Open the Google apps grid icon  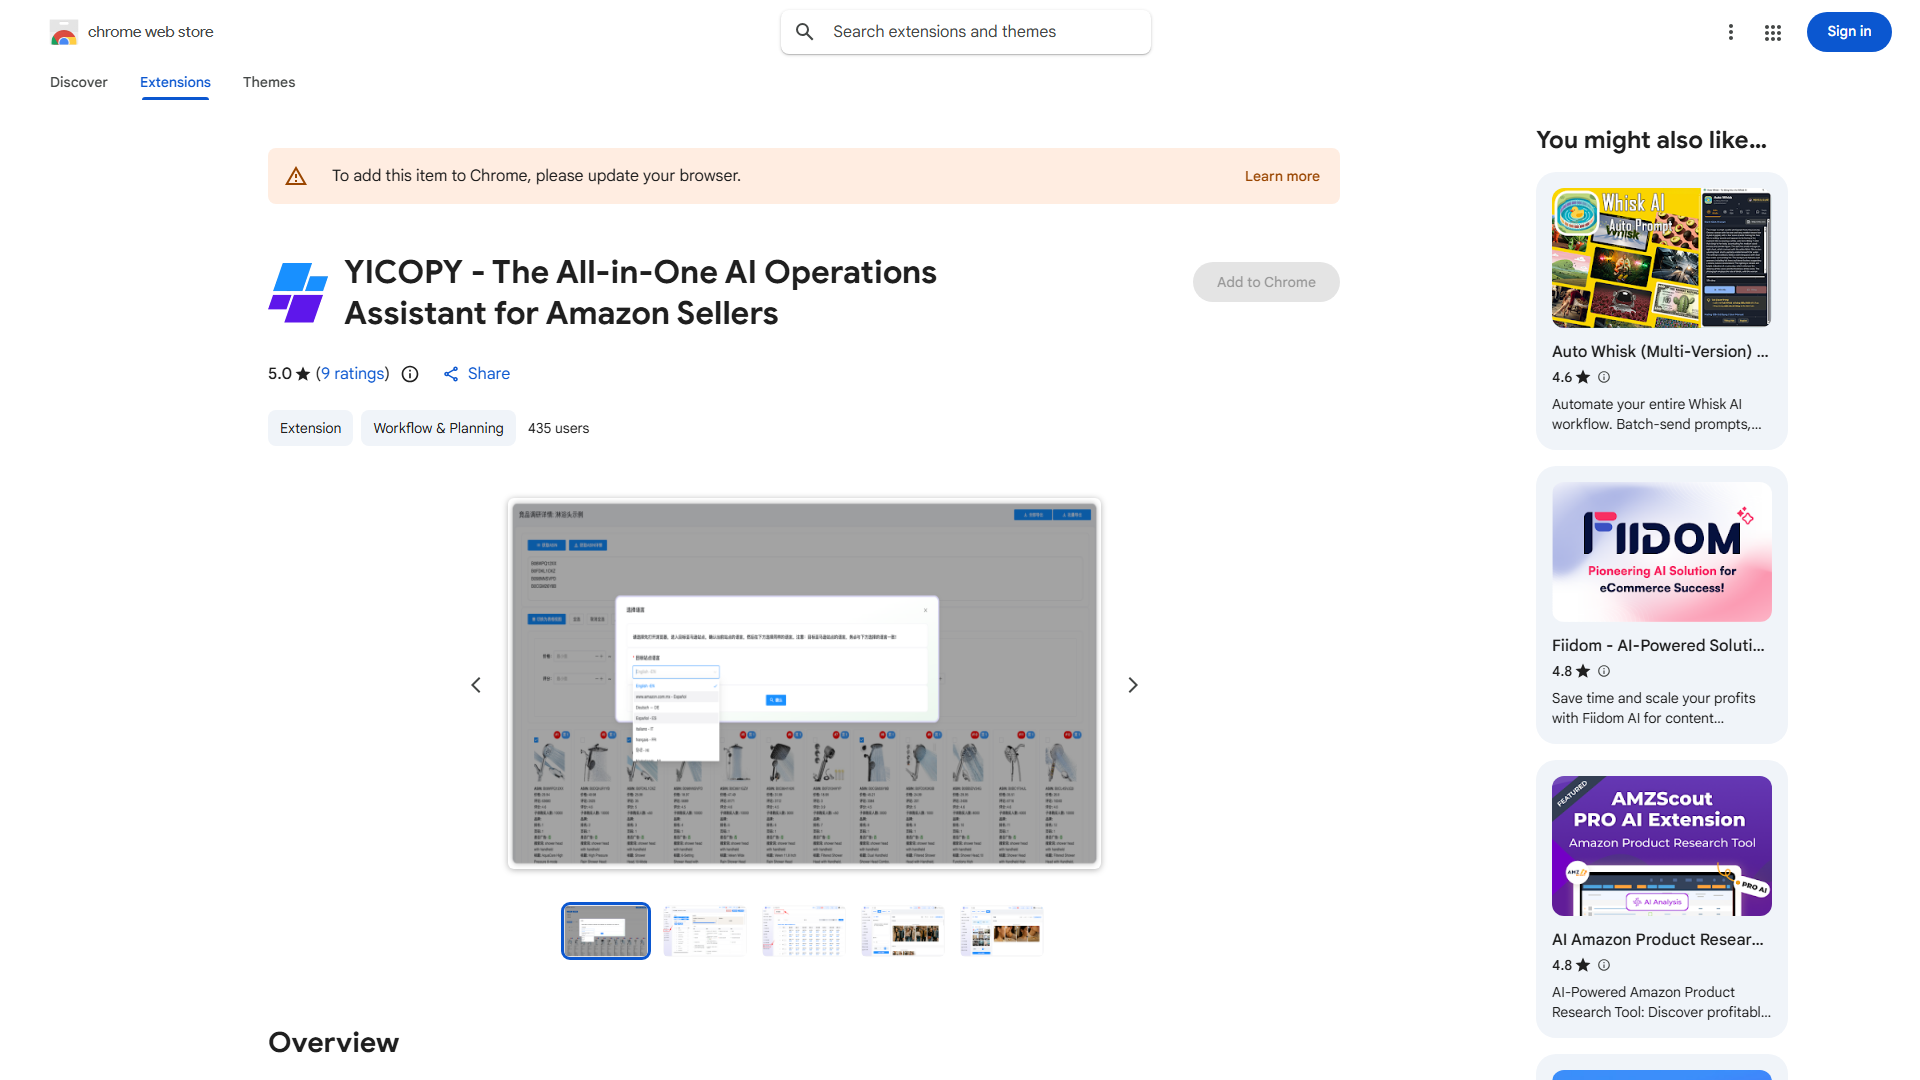coord(1773,33)
